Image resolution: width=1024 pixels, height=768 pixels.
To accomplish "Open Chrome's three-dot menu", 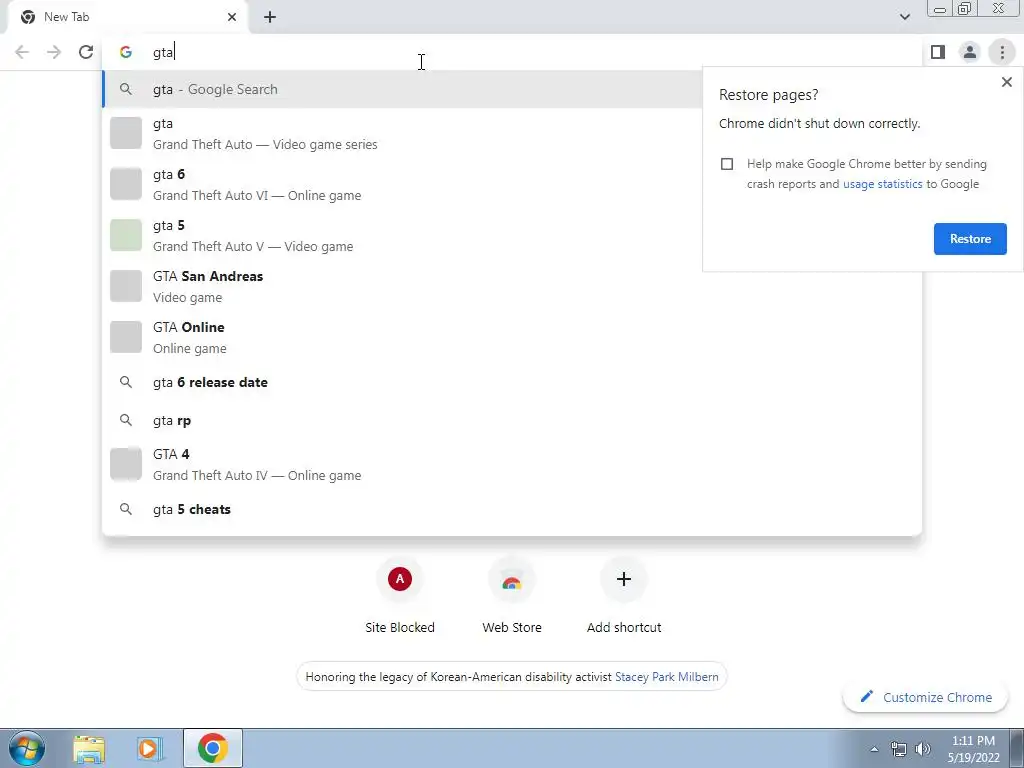I will pos(1002,52).
